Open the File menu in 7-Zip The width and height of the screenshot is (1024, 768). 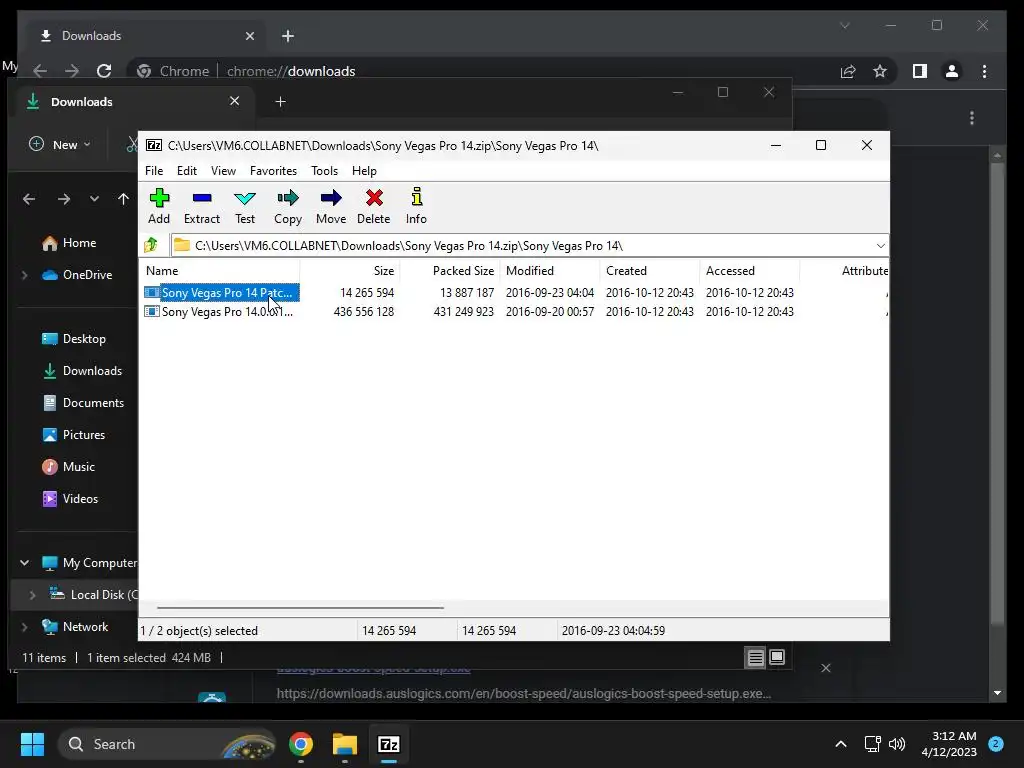tap(154, 170)
